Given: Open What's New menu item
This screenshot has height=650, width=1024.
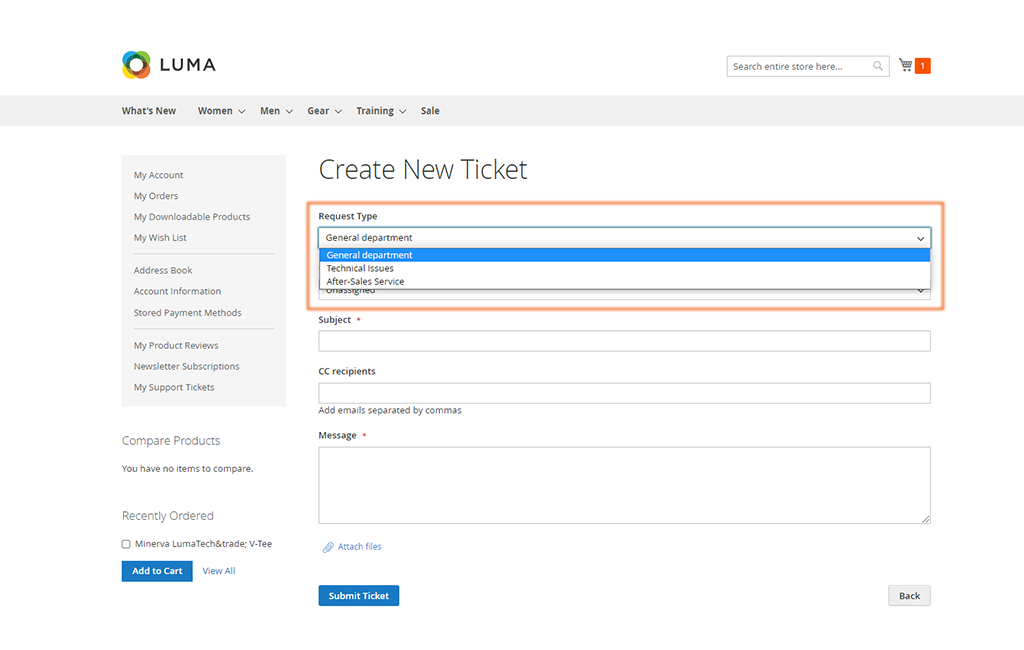Looking at the screenshot, I should pyautogui.click(x=149, y=111).
